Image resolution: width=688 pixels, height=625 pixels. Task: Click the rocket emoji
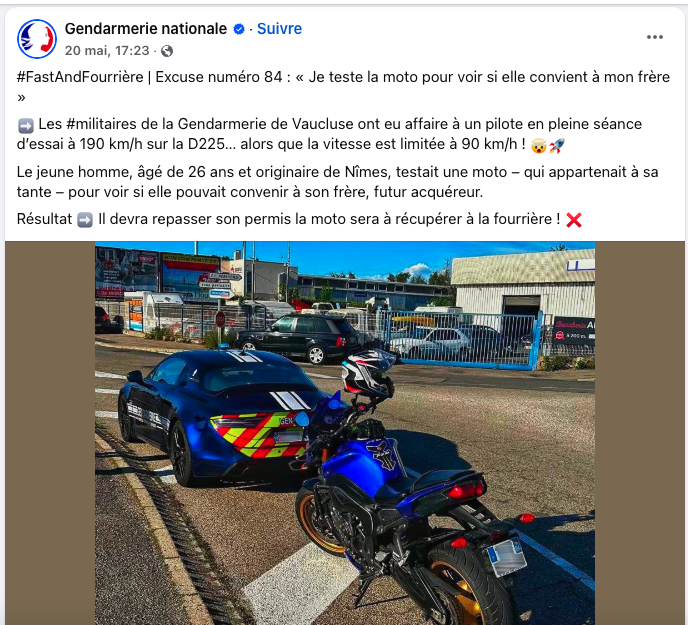click(557, 146)
